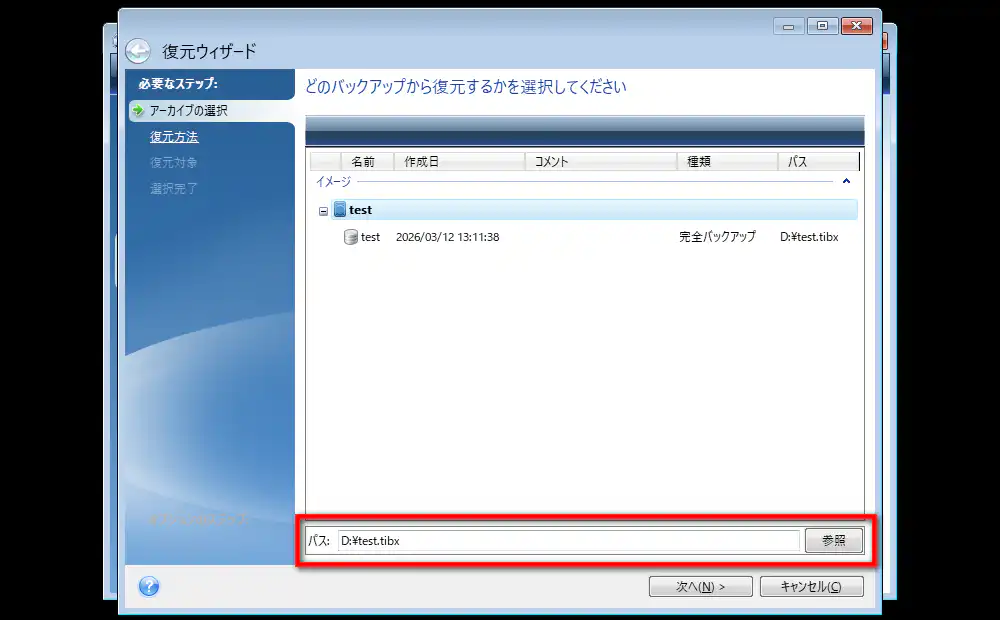
Task: Open help via the question mark icon
Action: point(149,587)
